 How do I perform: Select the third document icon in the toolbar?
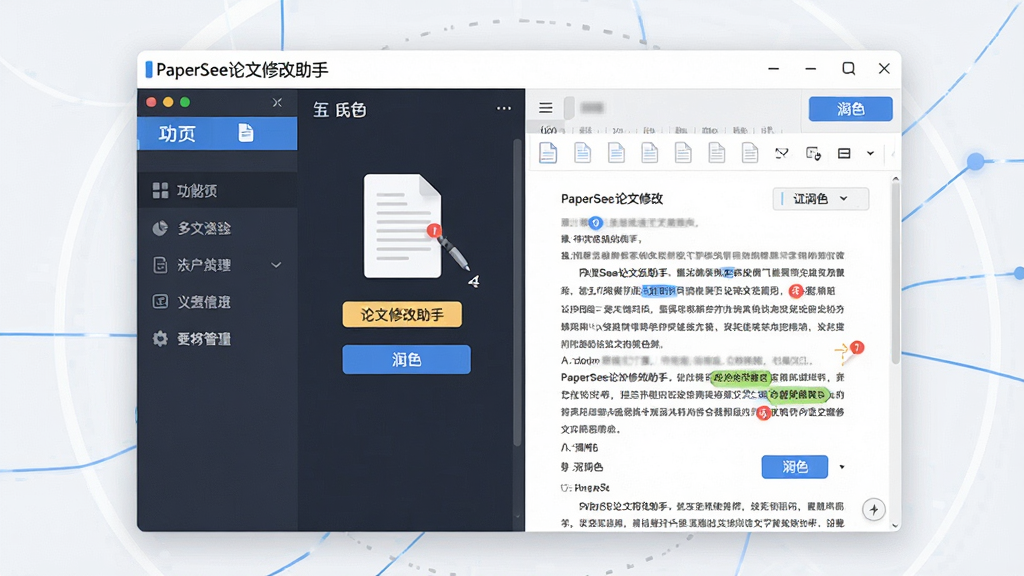click(616, 153)
